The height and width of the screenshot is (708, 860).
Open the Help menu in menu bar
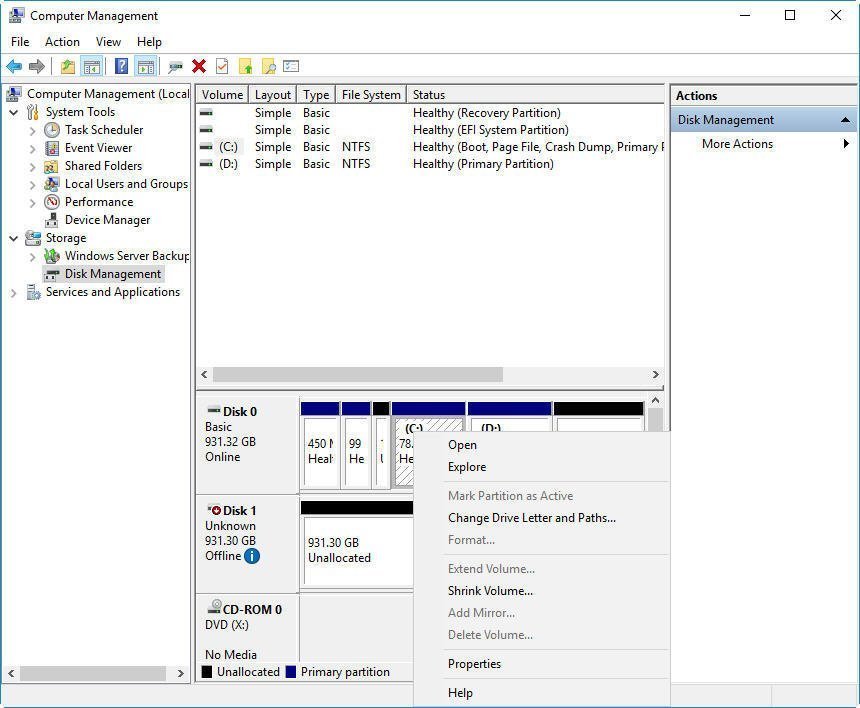[149, 42]
